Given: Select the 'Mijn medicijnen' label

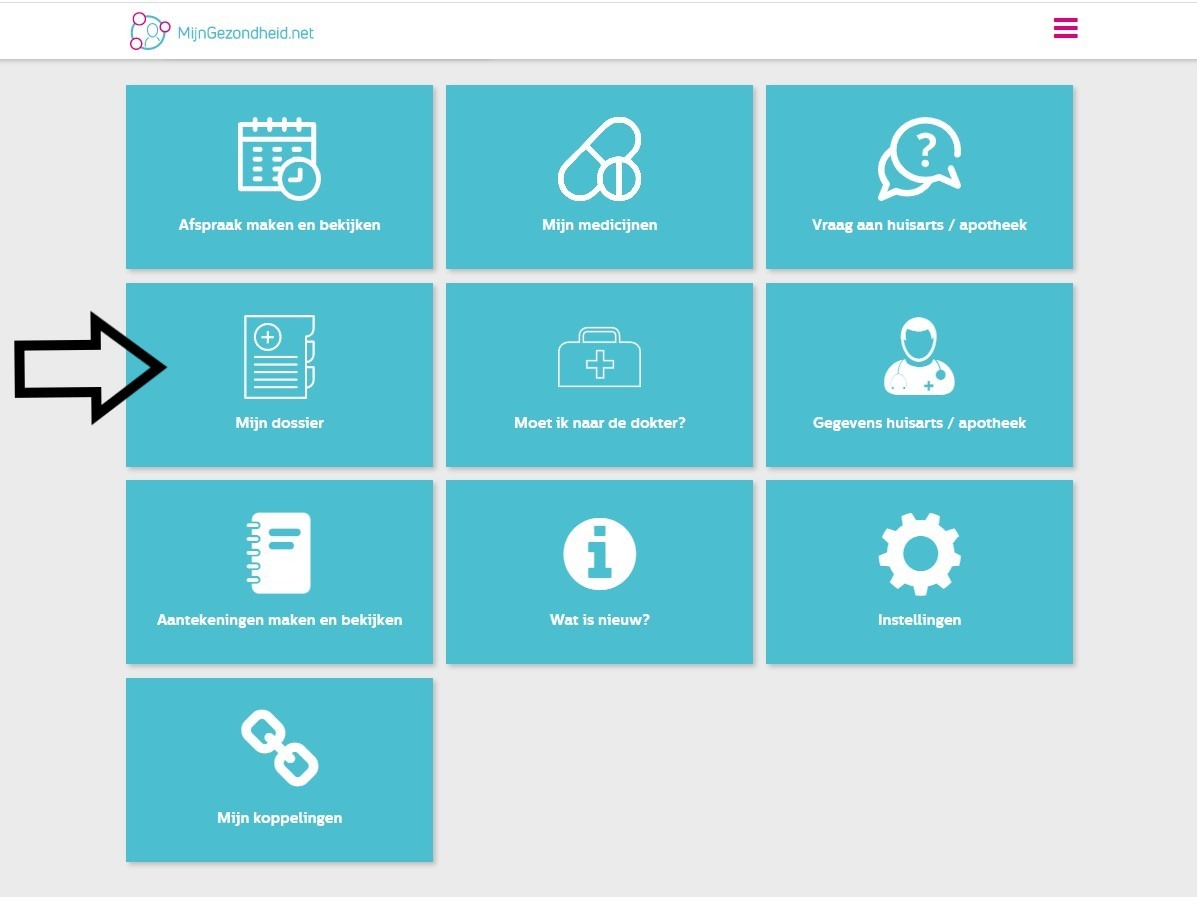Looking at the screenshot, I should click(599, 224).
